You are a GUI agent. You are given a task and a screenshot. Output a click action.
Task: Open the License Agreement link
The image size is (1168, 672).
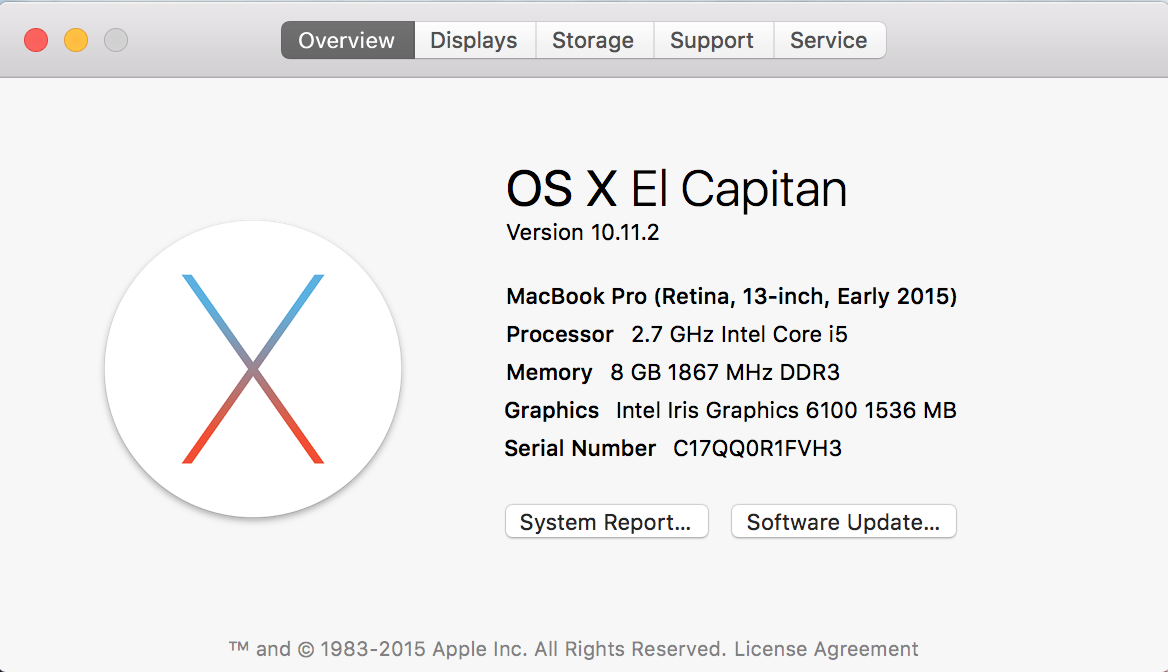[826, 649]
